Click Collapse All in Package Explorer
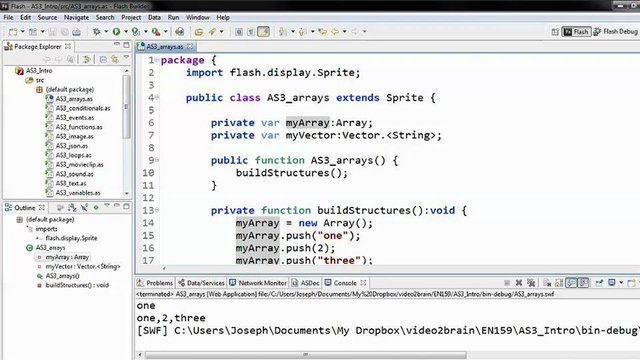640x360 pixels. (103, 60)
